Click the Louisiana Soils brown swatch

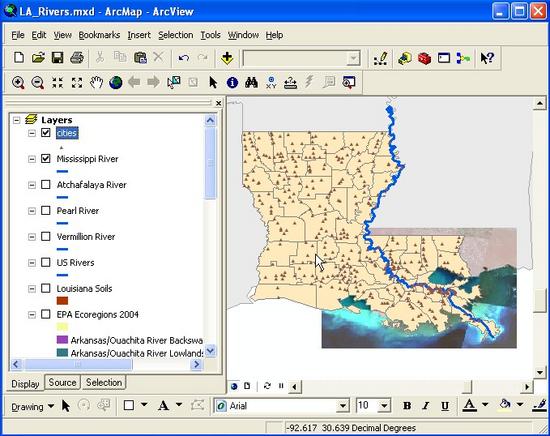(62, 301)
